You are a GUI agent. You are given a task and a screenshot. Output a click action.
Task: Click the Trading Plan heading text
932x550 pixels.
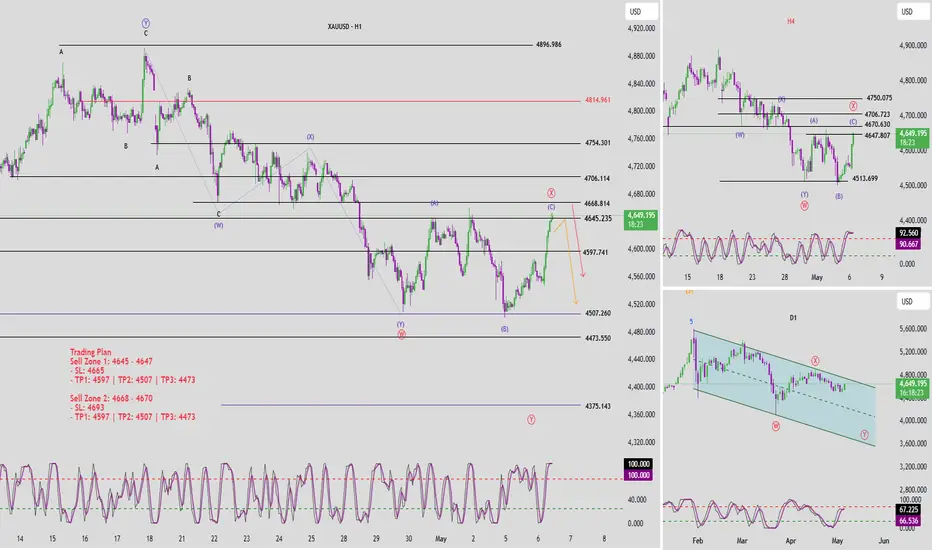[x=90, y=352]
